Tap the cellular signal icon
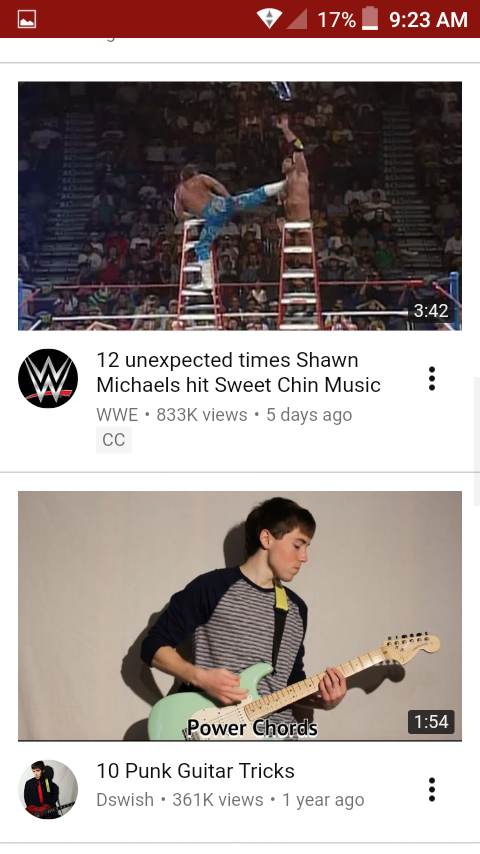Screen dimensions: 480x854 coord(297,19)
